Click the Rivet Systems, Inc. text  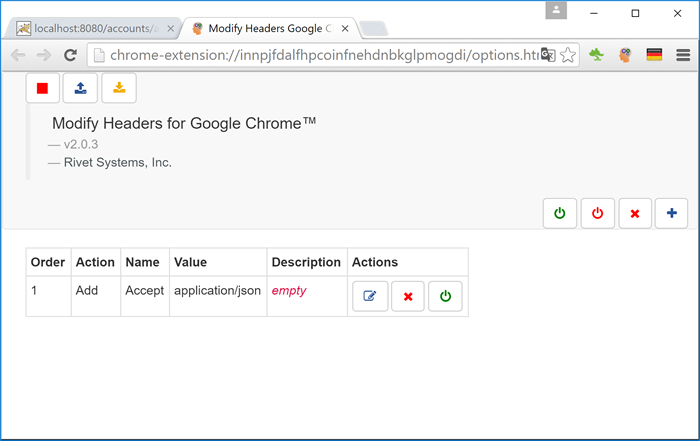click(117, 162)
